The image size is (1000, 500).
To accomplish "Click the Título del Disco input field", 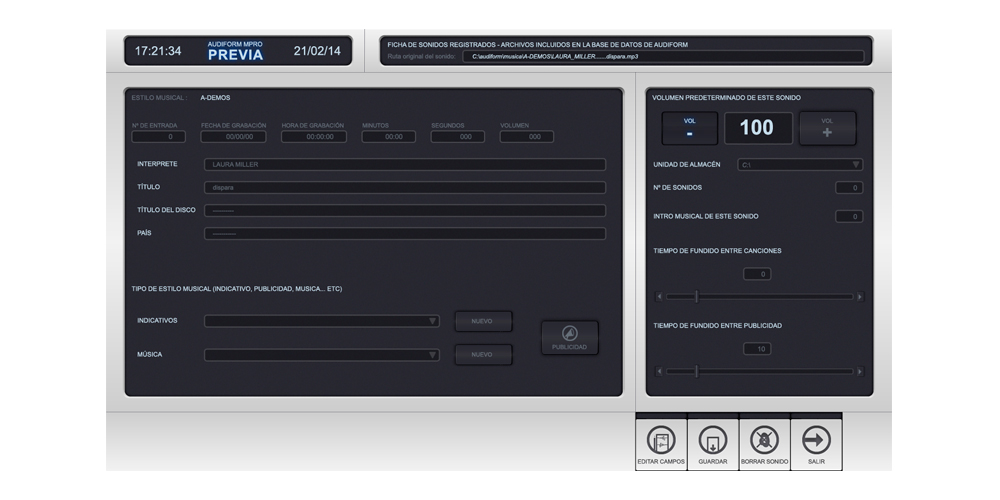I will (404, 210).
